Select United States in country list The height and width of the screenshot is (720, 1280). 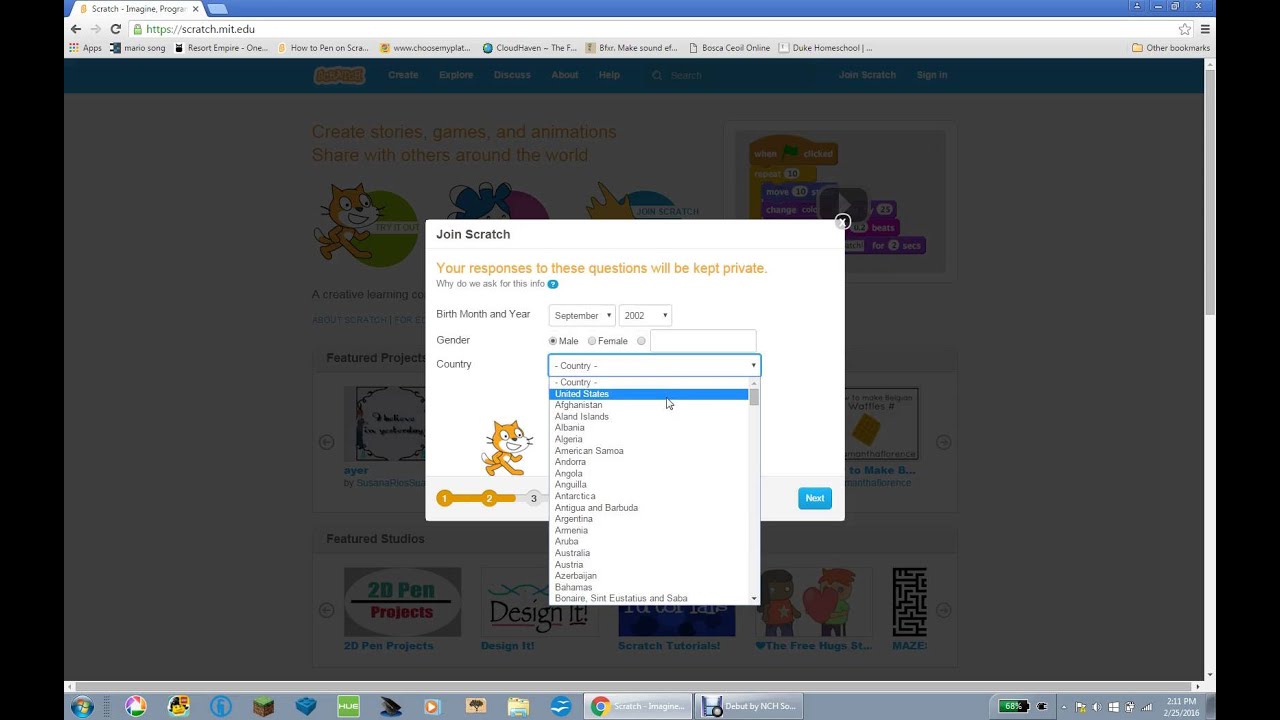tap(649, 394)
